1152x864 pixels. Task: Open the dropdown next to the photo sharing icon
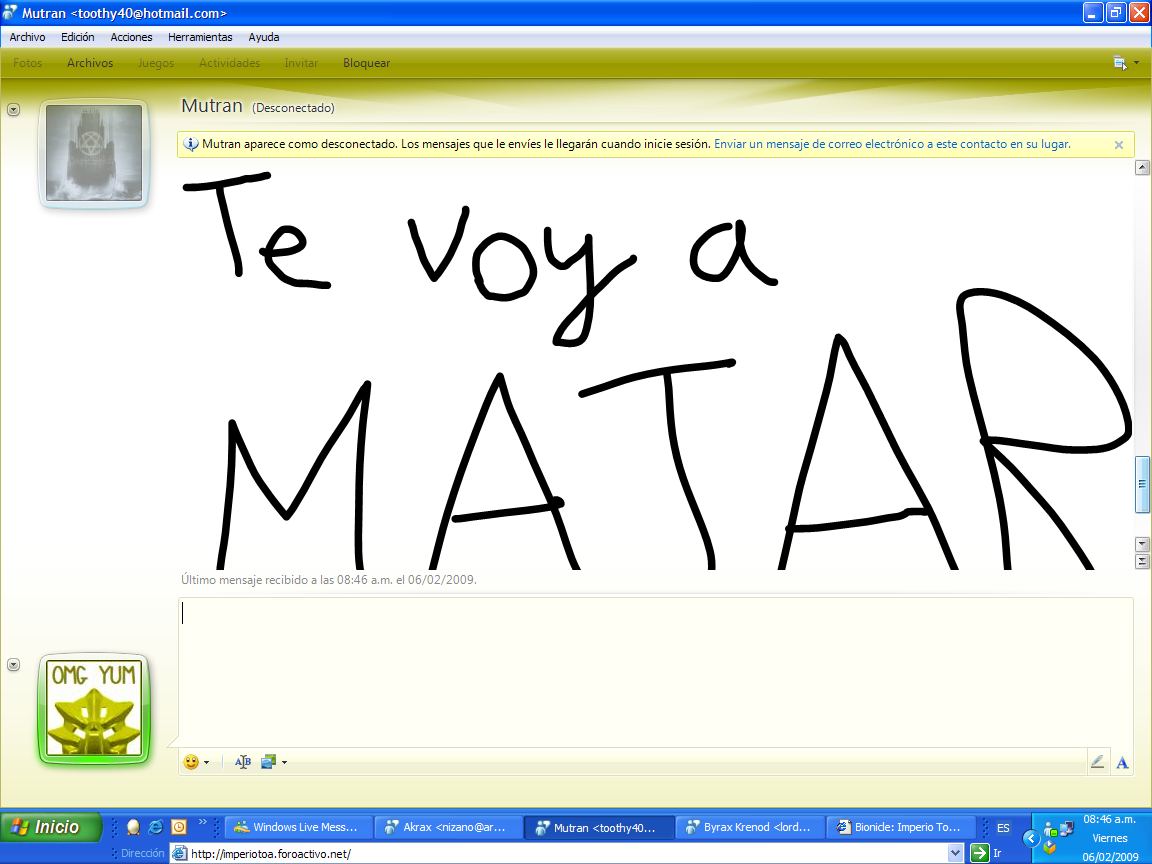(x=283, y=761)
